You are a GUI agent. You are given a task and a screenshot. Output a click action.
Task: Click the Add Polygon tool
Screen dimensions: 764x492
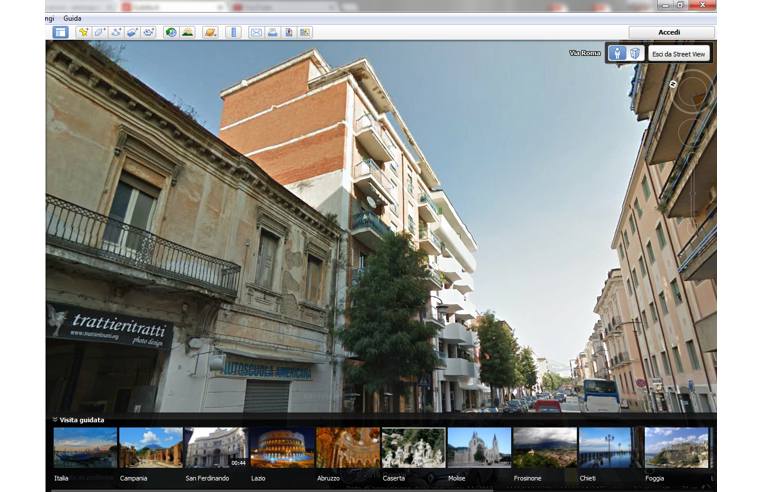(x=100, y=32)
